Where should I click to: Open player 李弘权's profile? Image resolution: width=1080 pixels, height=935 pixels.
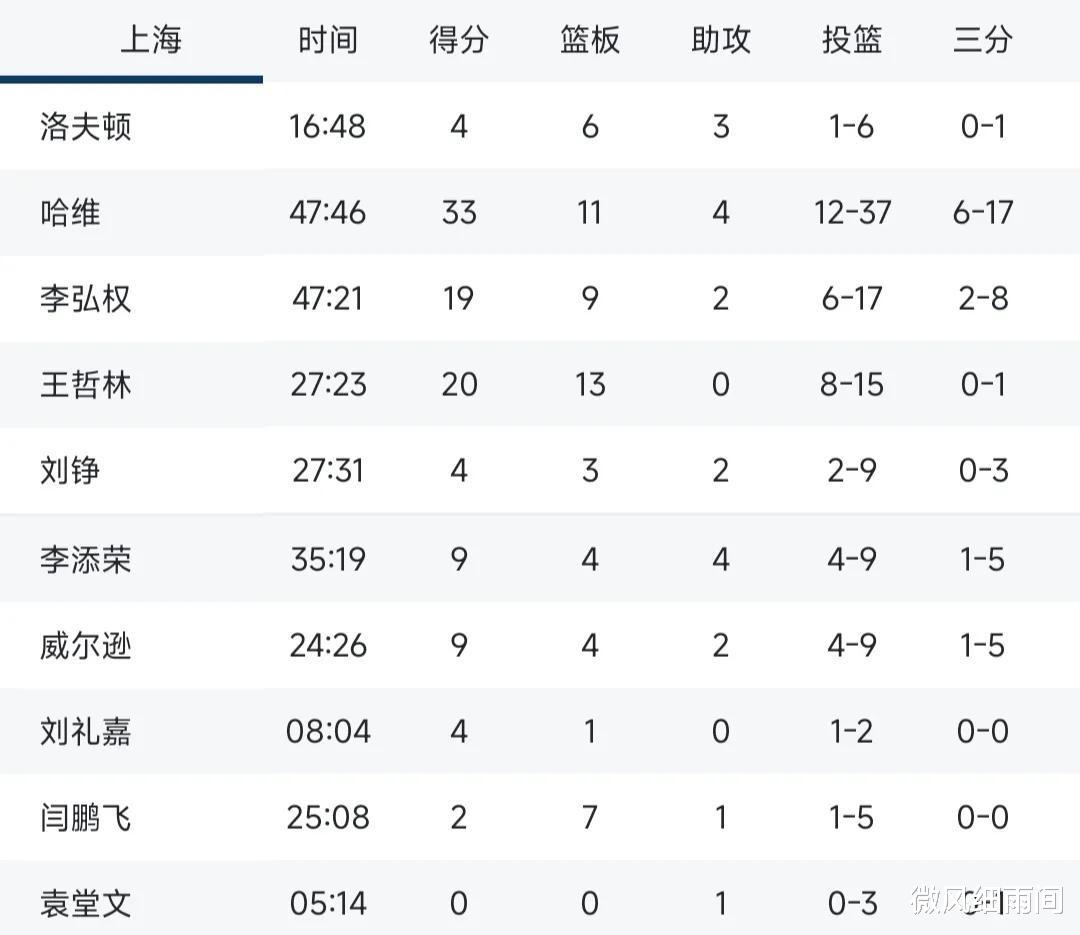click(x=85, y=298)
